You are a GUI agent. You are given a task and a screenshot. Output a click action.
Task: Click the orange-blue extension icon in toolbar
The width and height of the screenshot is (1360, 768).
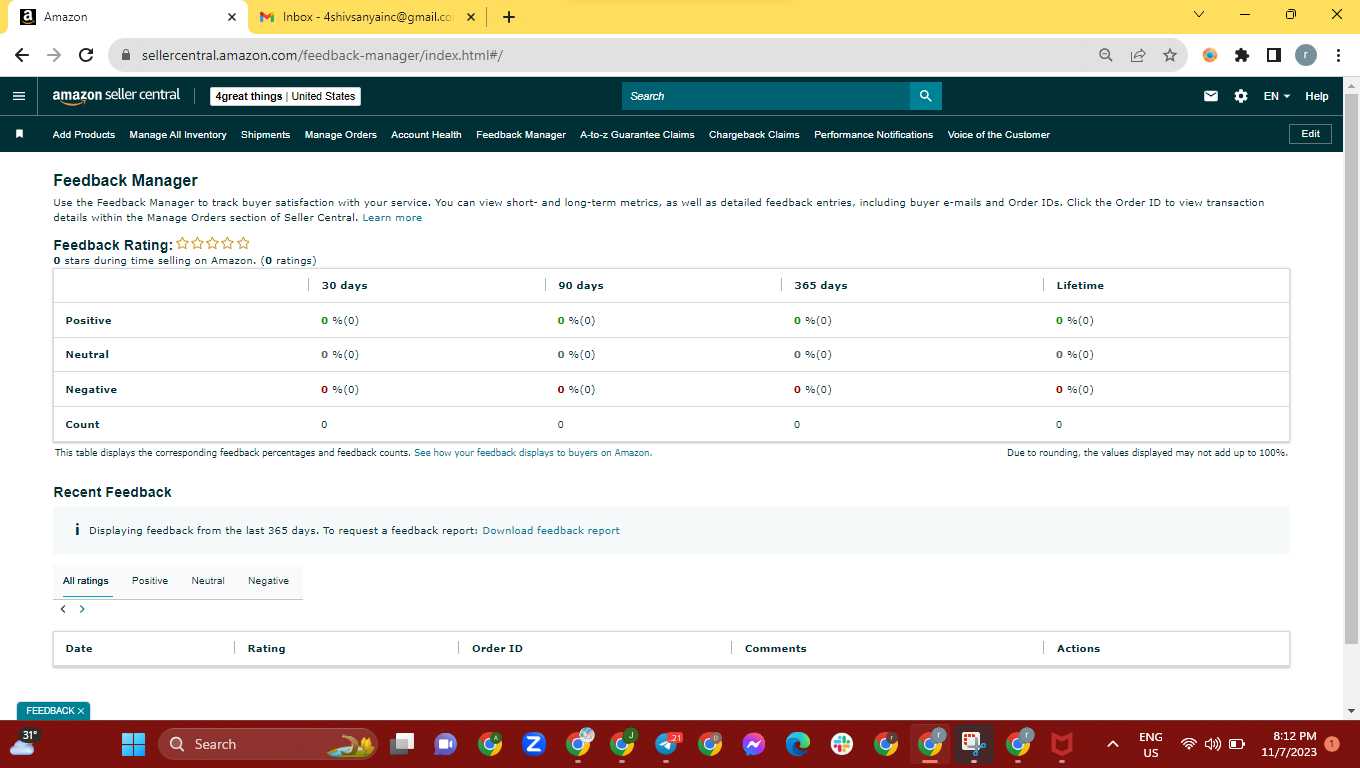click(x=1210, y=56)
